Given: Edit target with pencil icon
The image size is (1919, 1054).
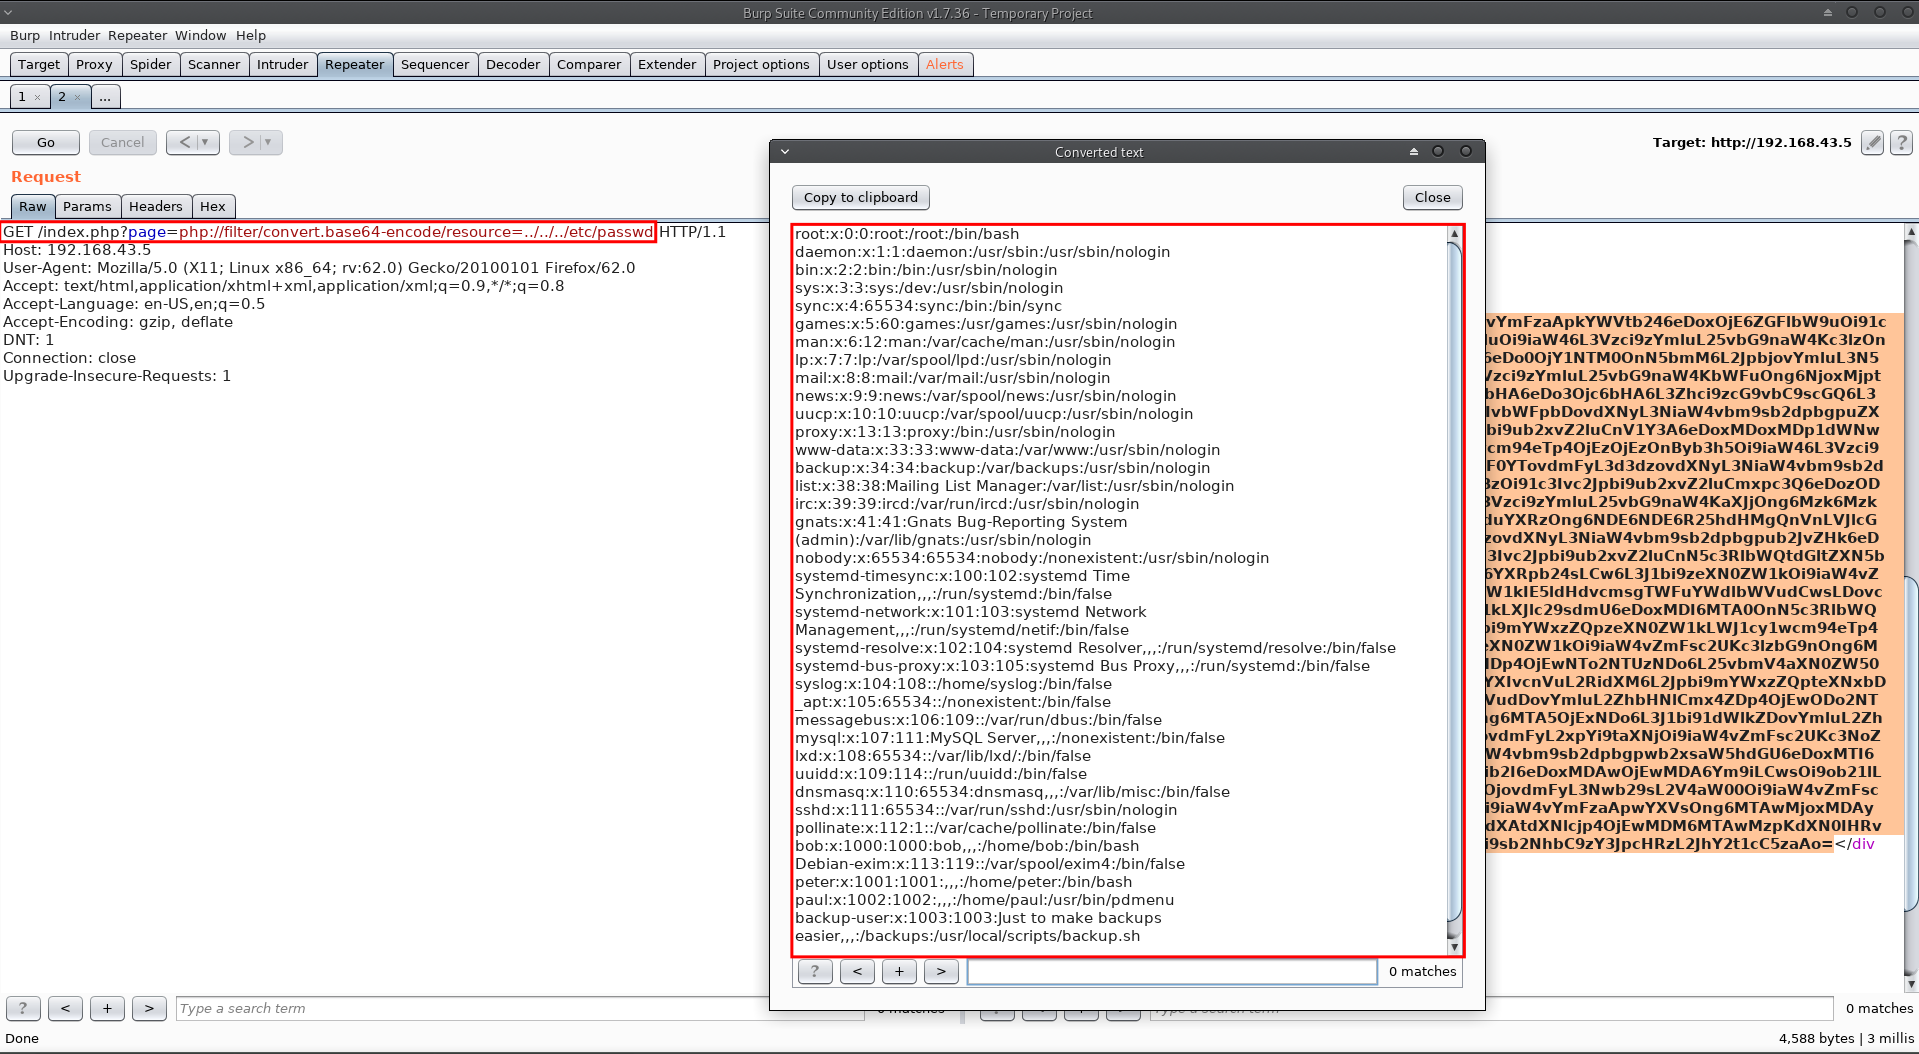Looking at the screenshot, I should coord(1872,143).
